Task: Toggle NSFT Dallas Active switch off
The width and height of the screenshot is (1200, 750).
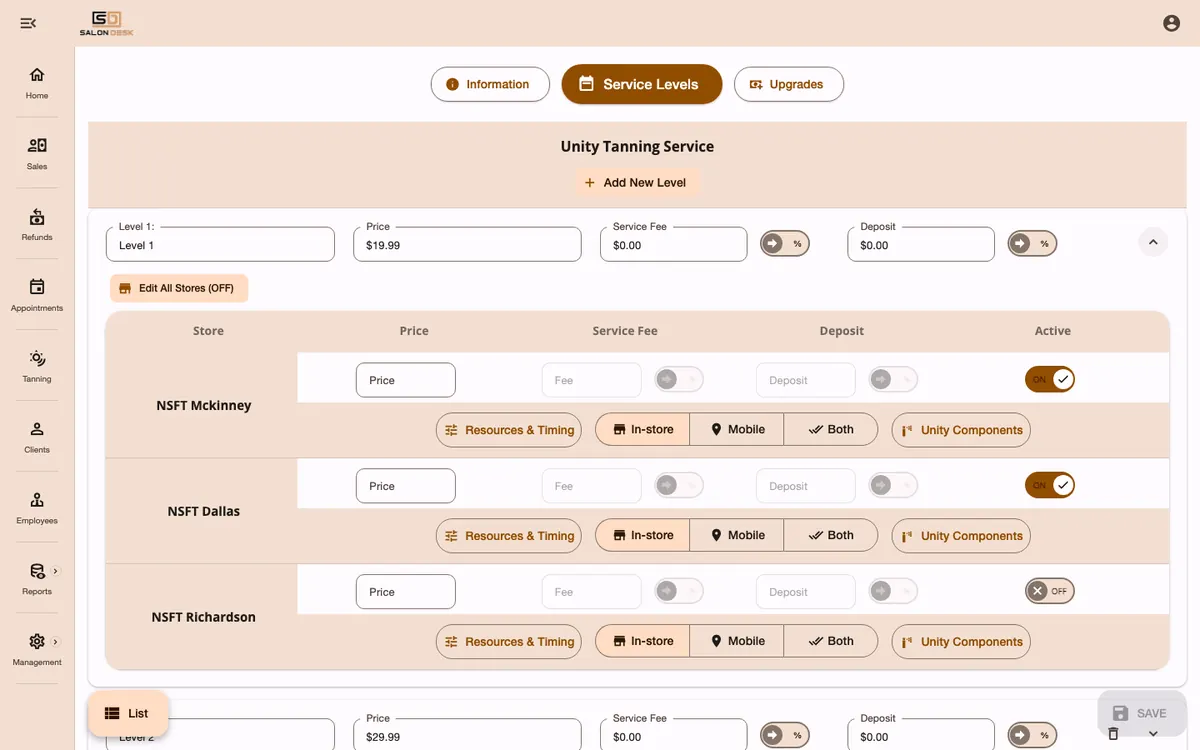Action: (1050, 486)
